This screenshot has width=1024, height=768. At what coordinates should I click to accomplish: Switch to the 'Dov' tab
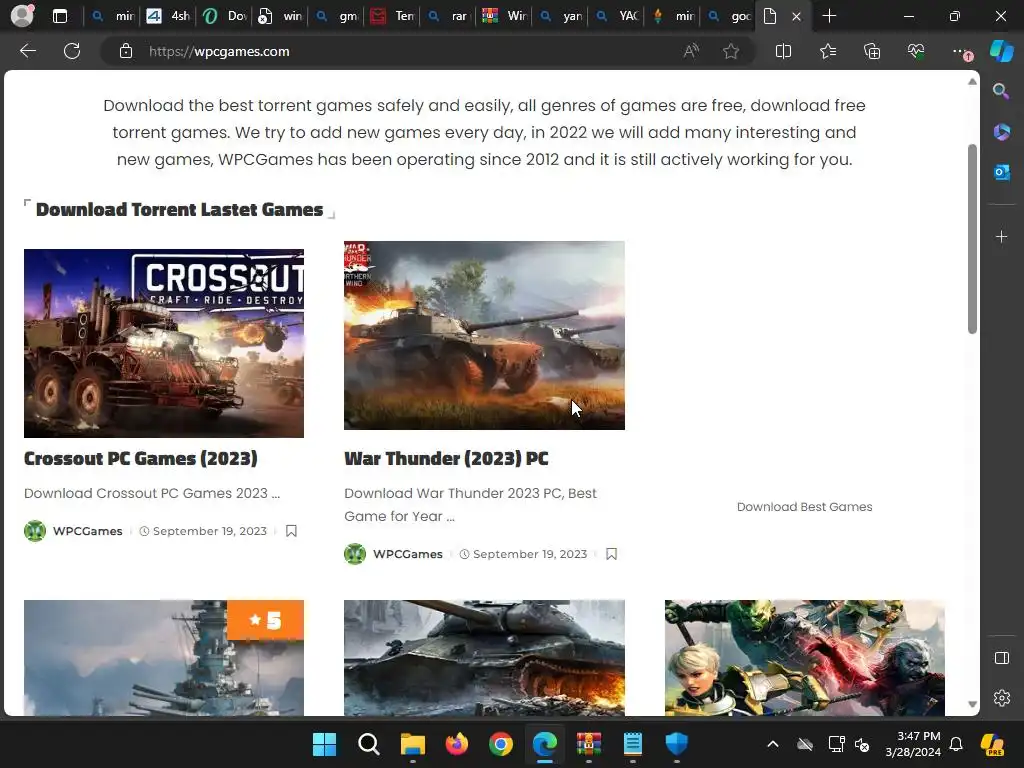tap(224, 16)
